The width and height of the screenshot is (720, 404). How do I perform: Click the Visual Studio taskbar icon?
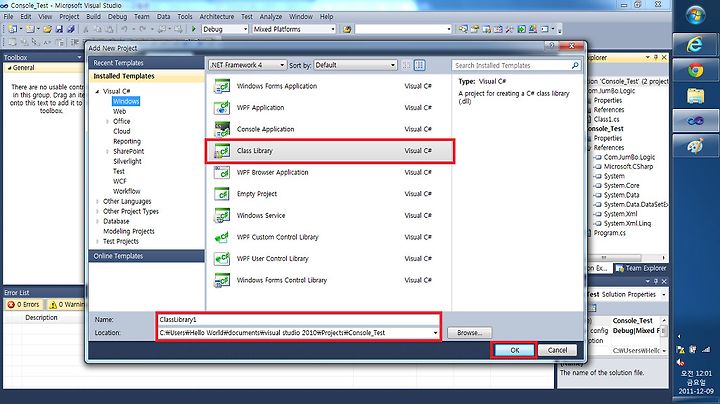(695, 121)
